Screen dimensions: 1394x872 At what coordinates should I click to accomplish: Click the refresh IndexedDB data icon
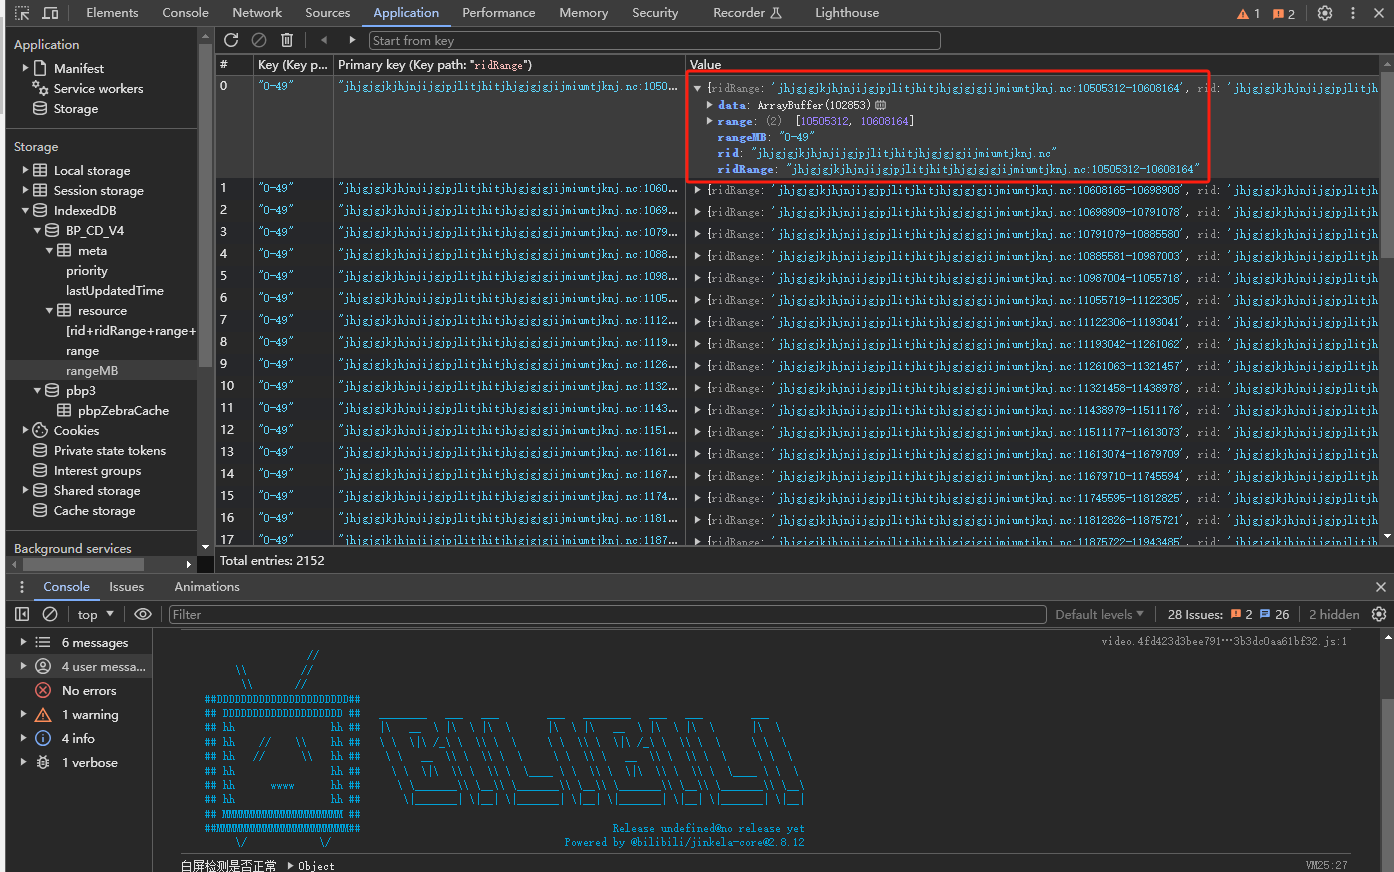click(x=231, y=40)
